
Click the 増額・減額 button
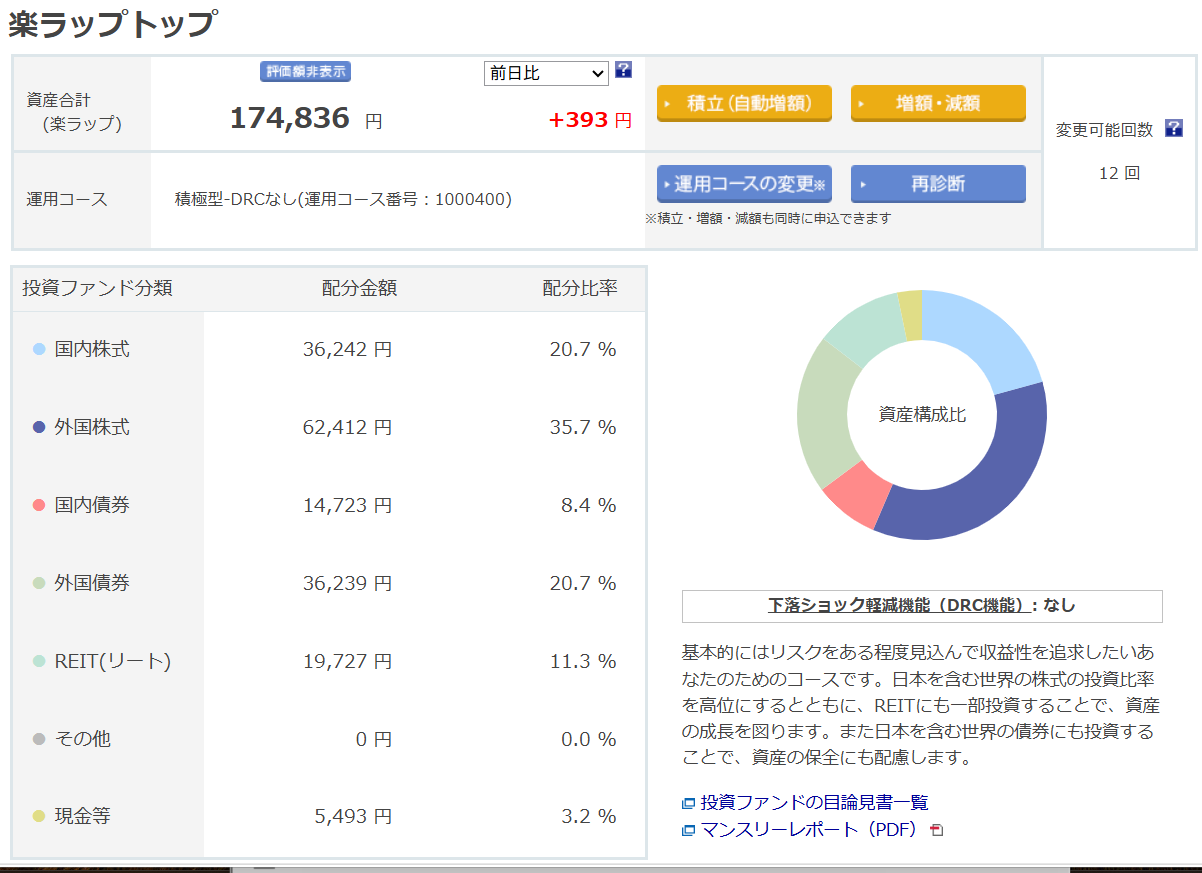(x=938, y=103)
